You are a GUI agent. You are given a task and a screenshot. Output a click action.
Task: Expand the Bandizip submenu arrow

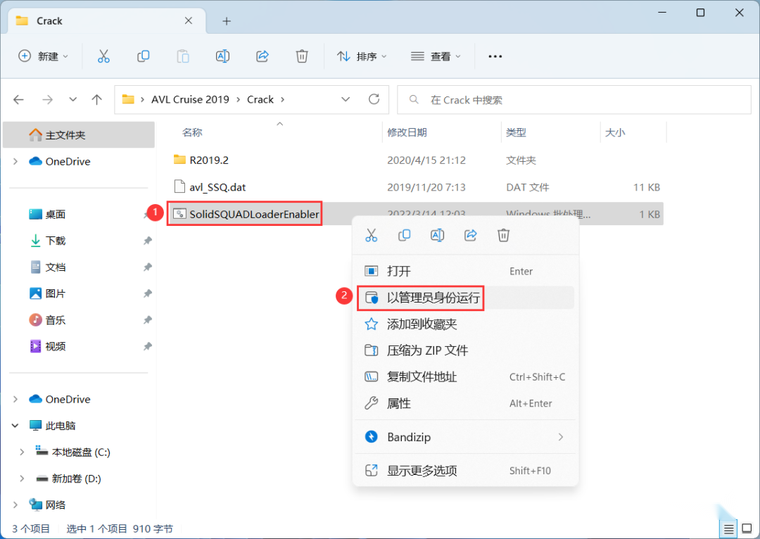[560, 437]
